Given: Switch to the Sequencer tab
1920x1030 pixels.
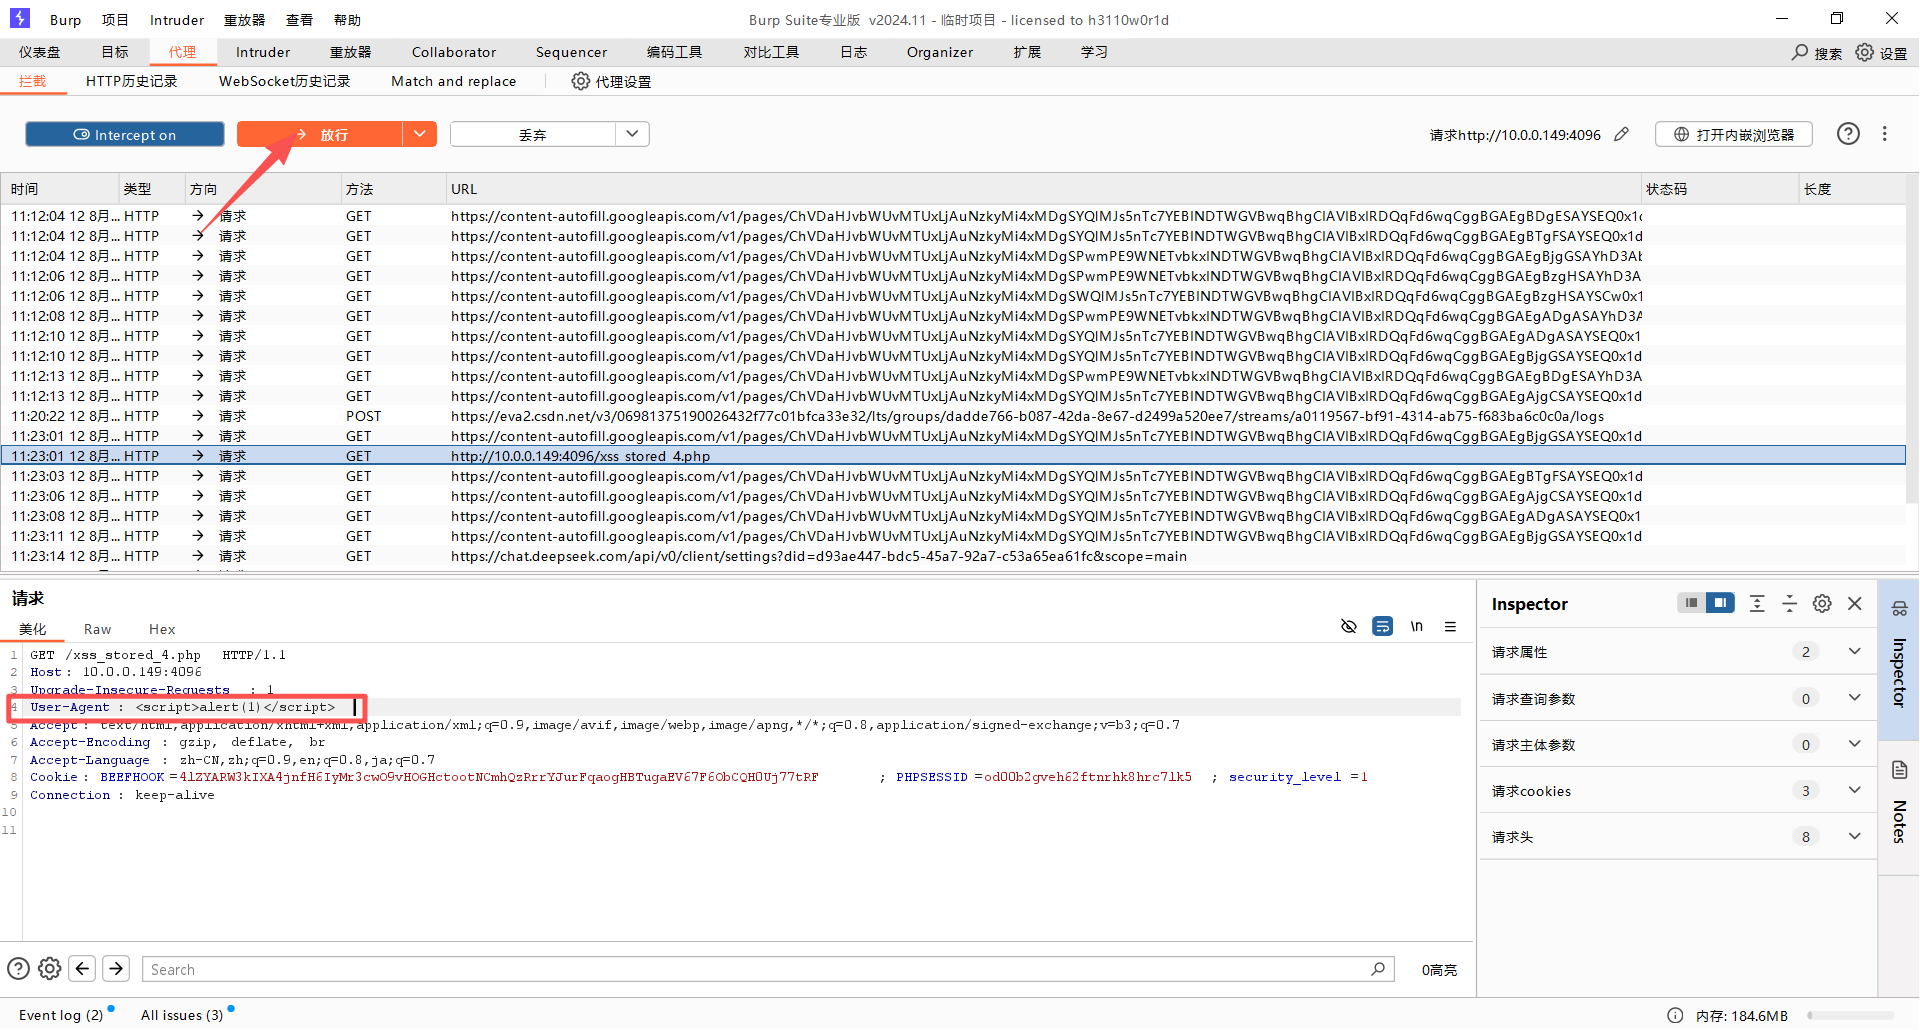Looking at the screenshot, I should coord(571,52).
